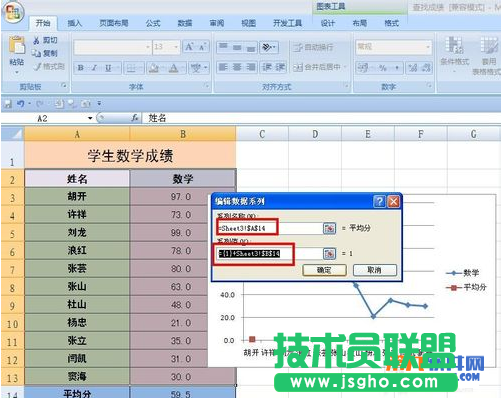Click the dialog's help question mark icon
The width and height of the screenshot is (501, 398).
click(x=380, y=201)
